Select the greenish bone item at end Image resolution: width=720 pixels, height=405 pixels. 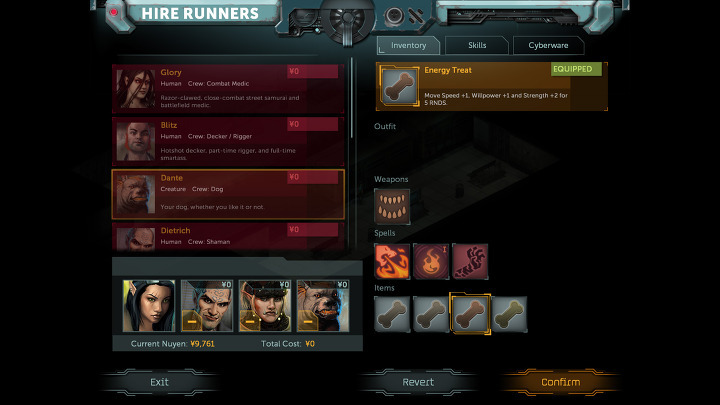coord(509,314)
